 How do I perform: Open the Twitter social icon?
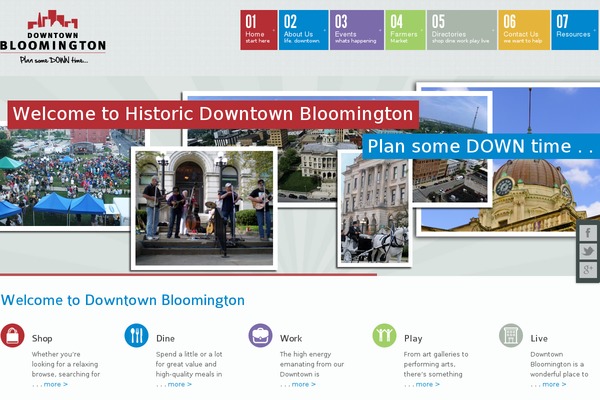point(588,251)
